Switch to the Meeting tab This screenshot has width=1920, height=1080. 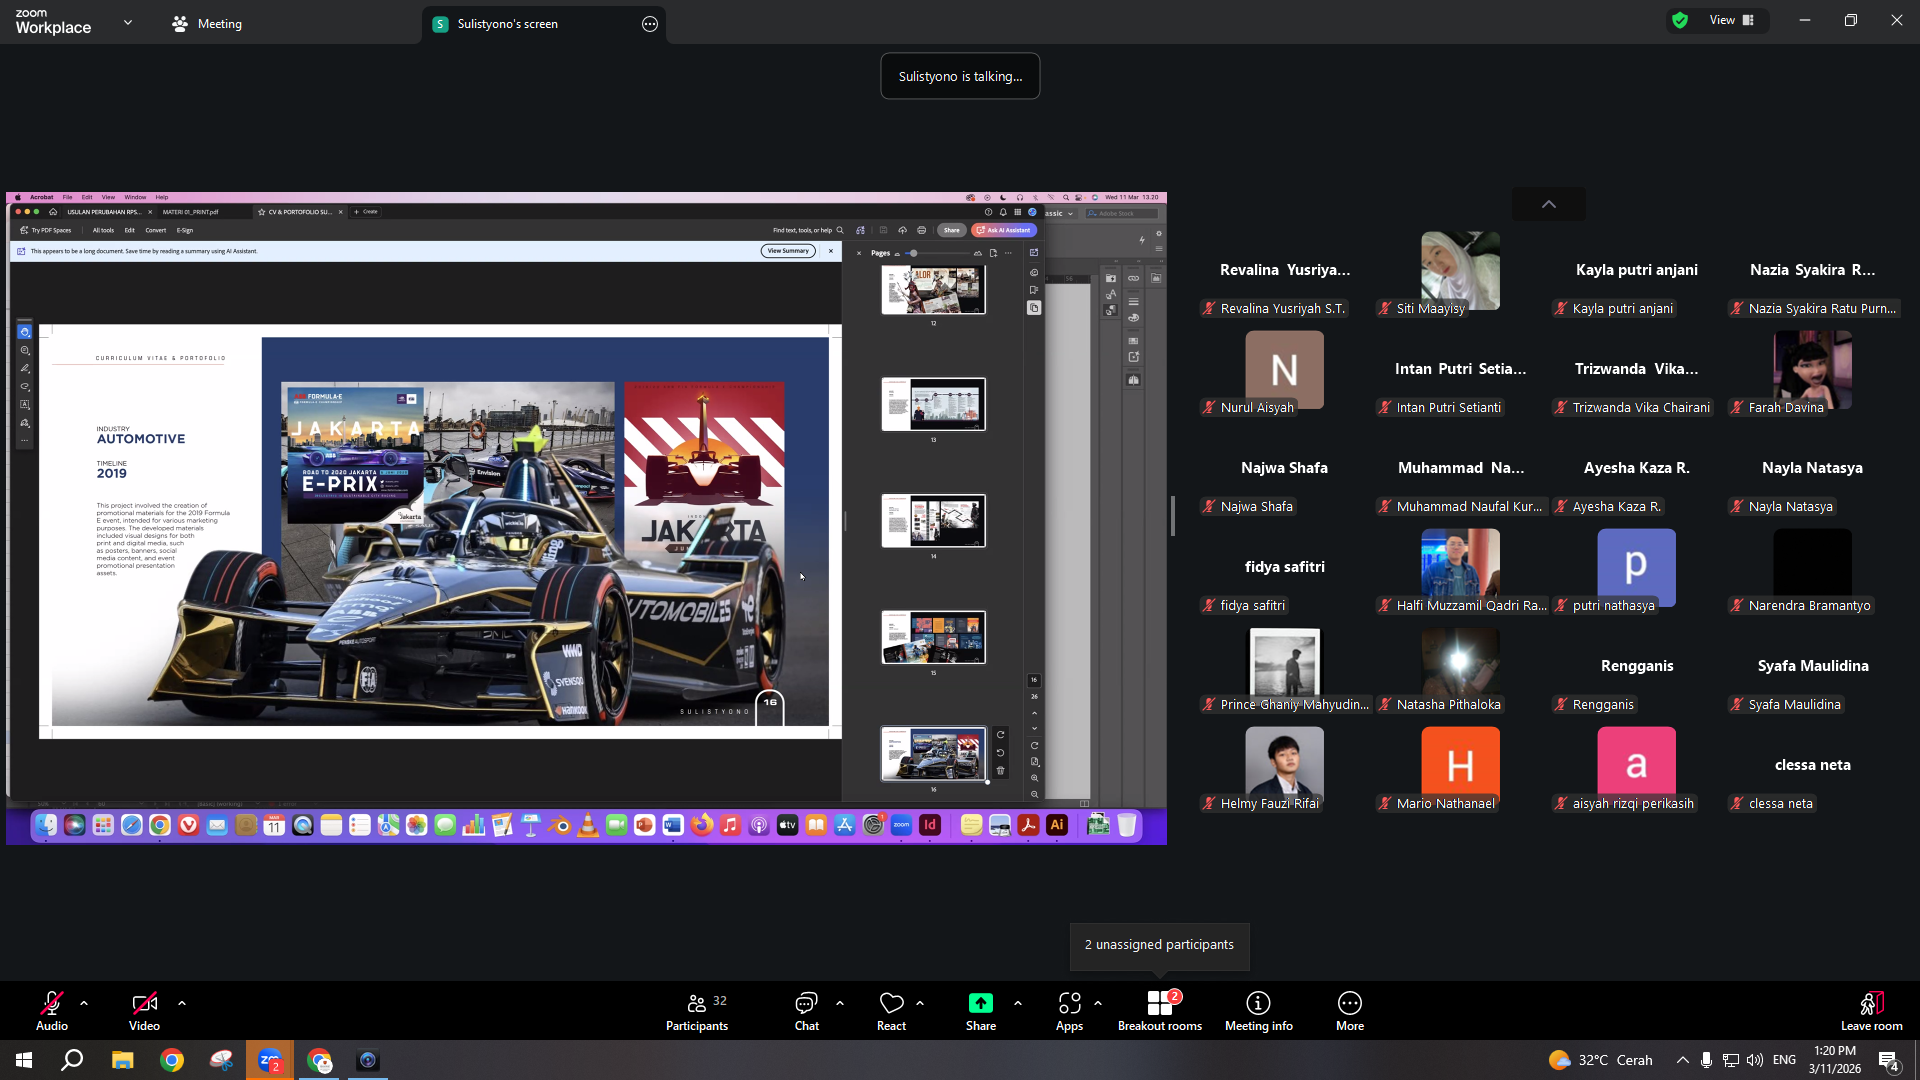click(207, 24)
